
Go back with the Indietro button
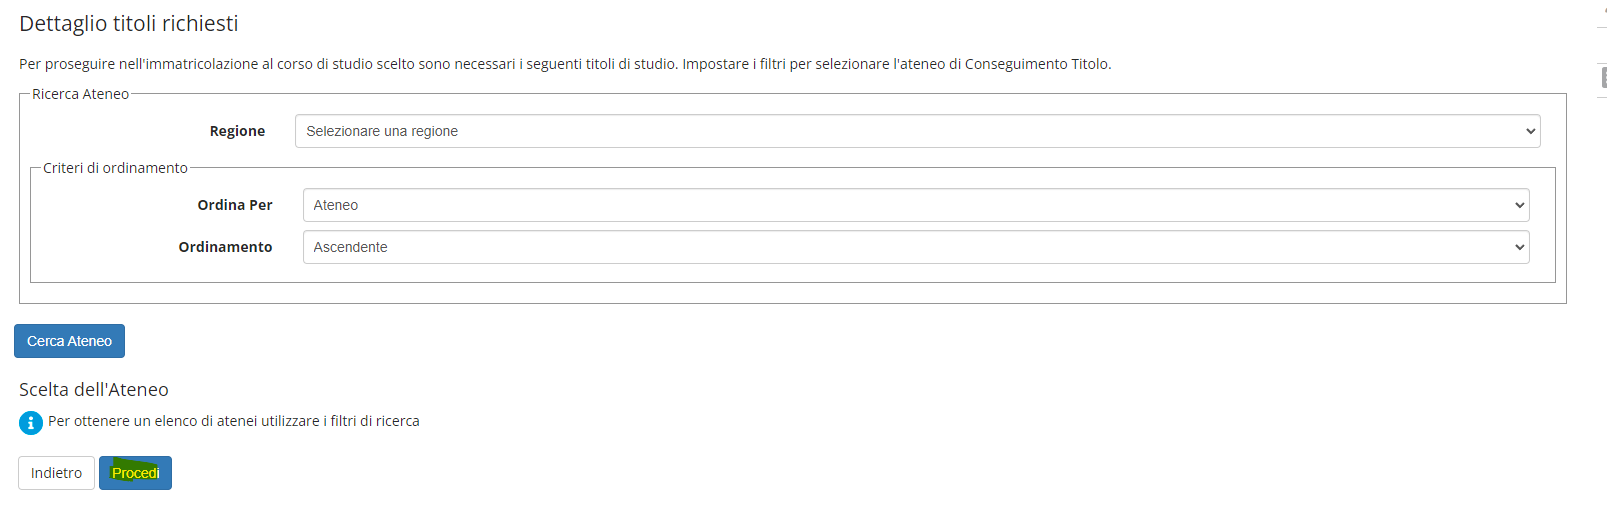click(56, 473)
